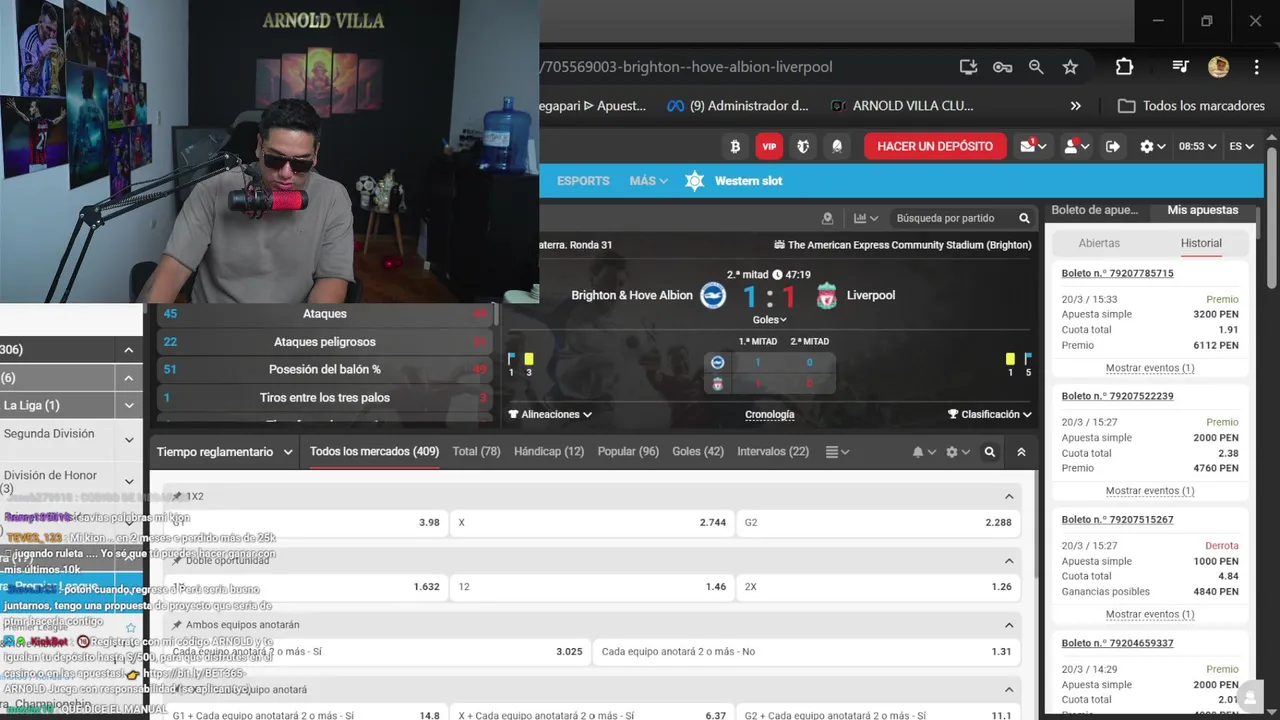This screenshot has height=720, width=1280.
Task: Switch to Intervalos (22) tab
Action: [x=773, y=452]
